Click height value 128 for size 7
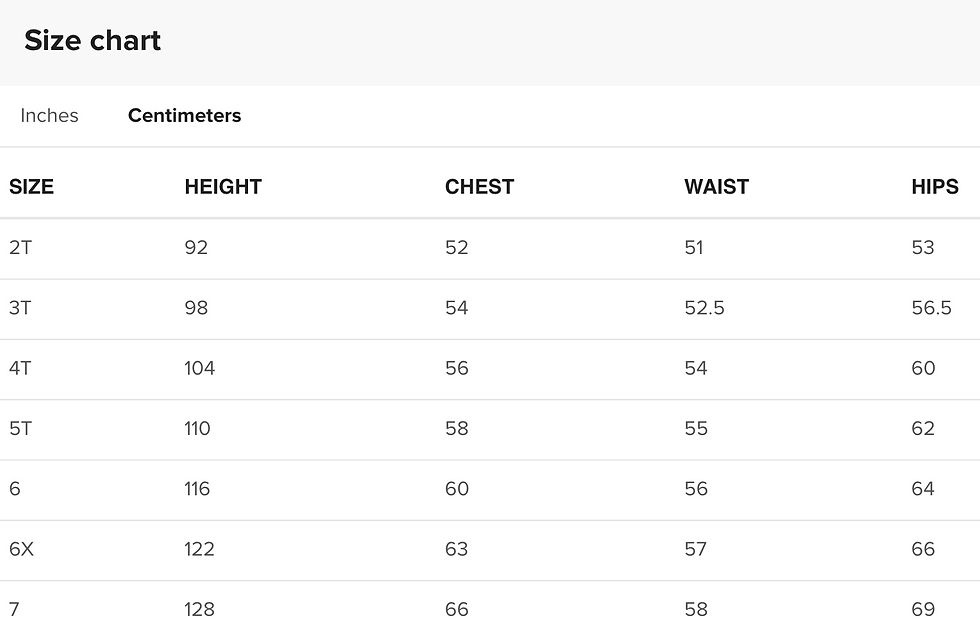Screen dimensions: 980x639 [199, 609]
